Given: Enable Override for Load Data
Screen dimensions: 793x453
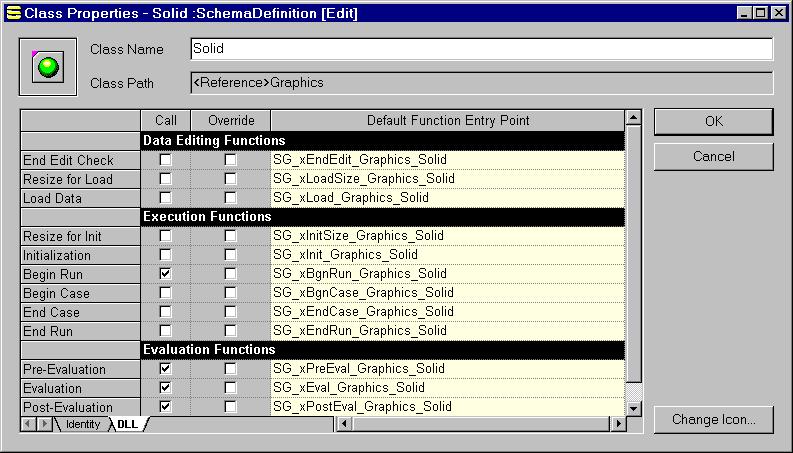Looking at the screenshot, I should (231, 198).
